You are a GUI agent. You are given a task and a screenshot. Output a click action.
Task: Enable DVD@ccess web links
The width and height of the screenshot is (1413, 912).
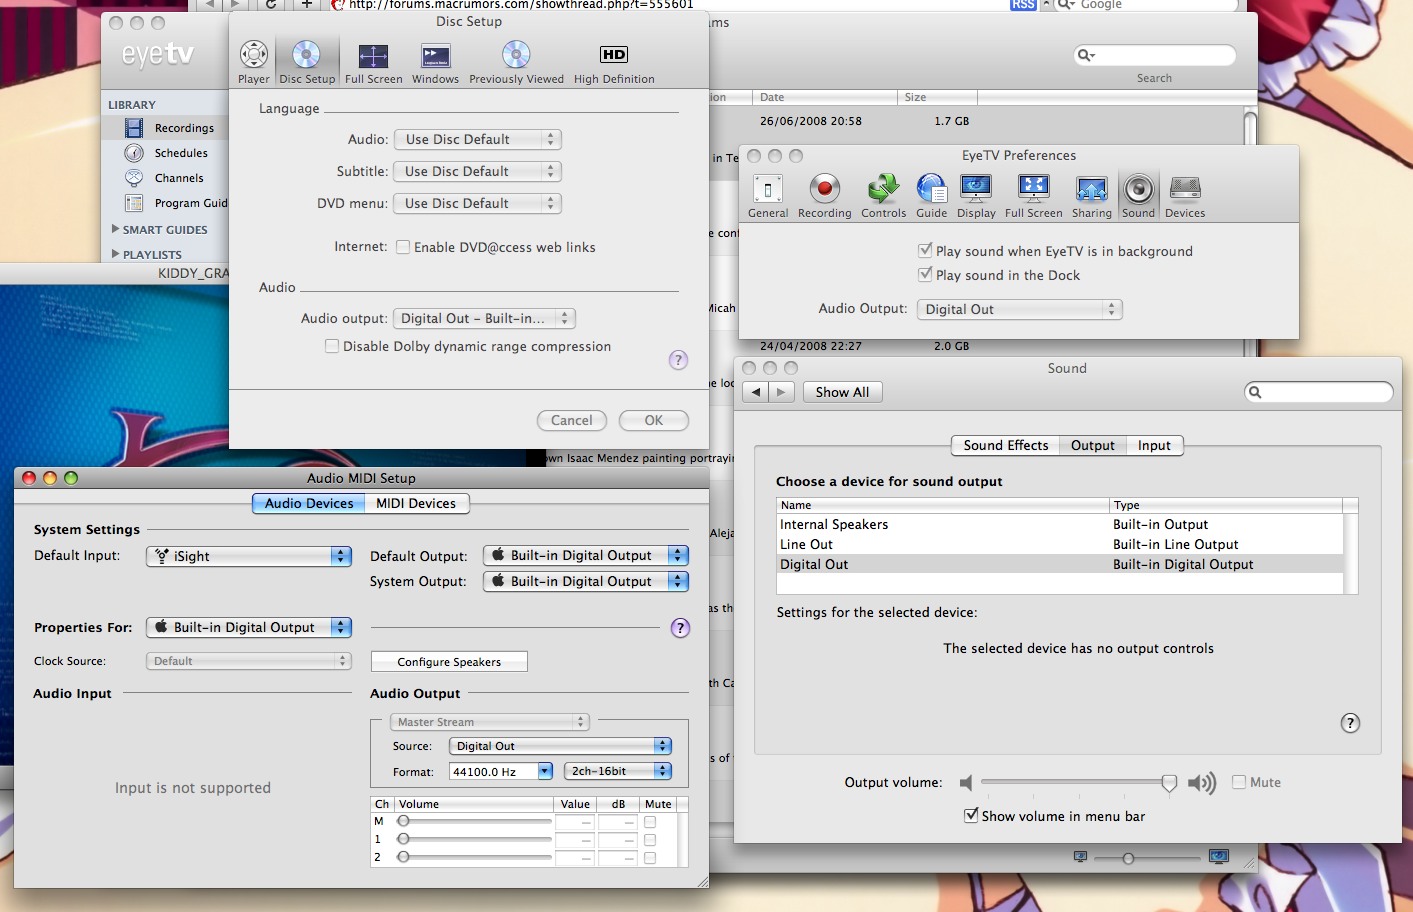tap(403, 247)
